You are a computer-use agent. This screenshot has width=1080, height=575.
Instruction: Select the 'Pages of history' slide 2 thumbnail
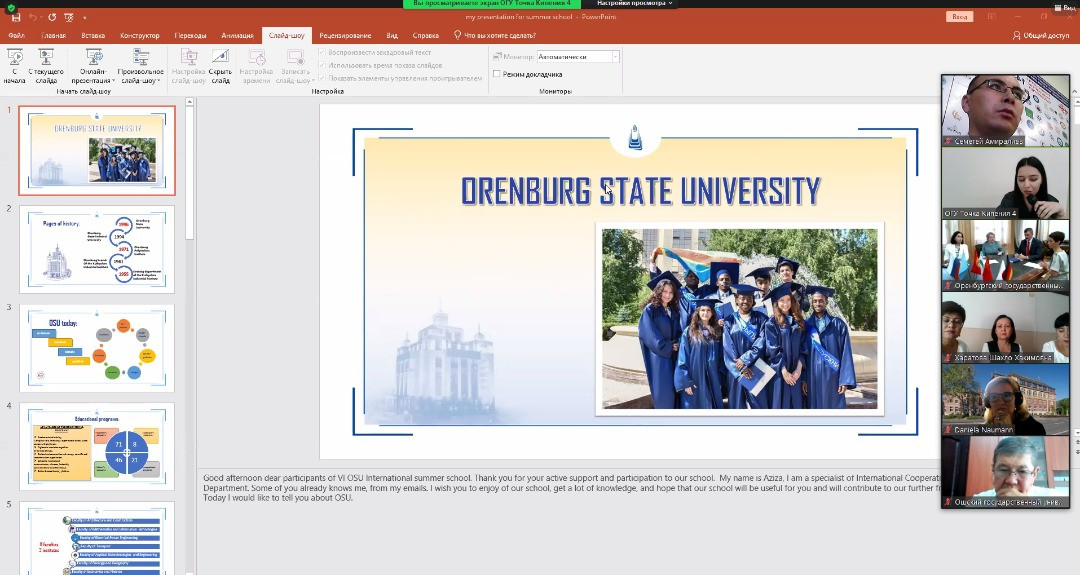[x=96, y=249]
